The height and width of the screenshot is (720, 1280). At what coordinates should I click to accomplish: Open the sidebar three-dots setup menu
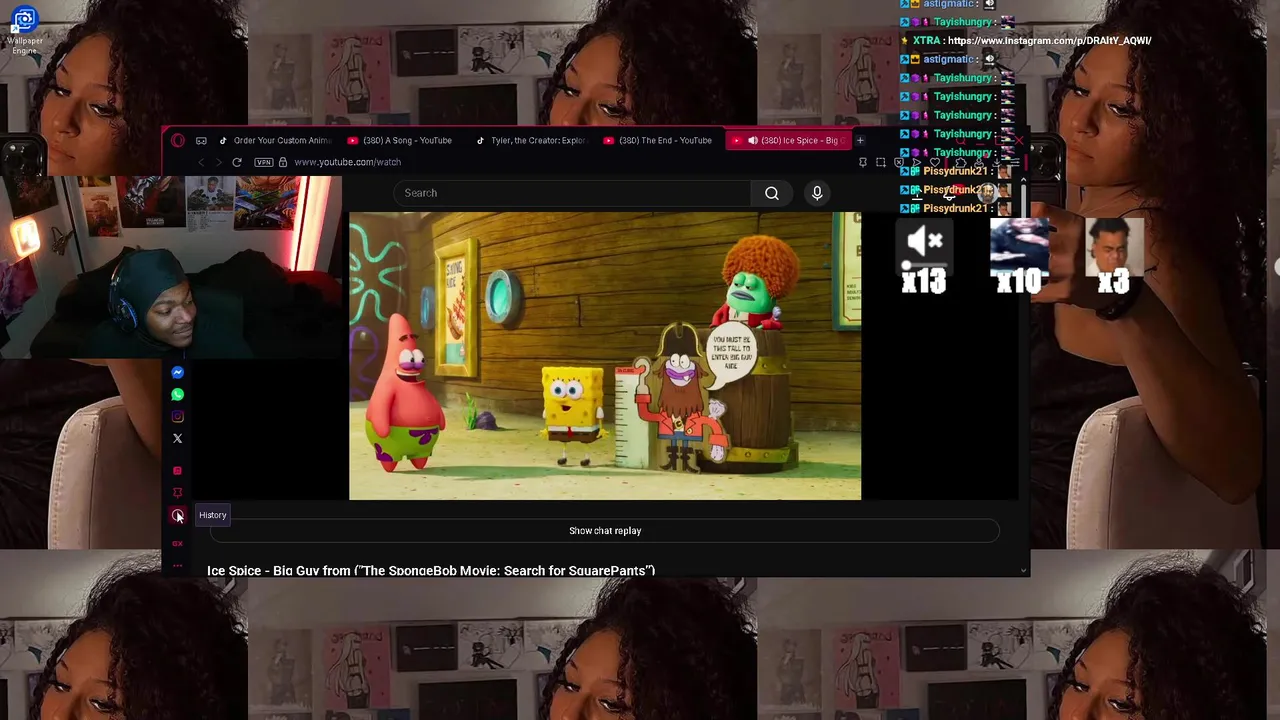coord(177,566)
